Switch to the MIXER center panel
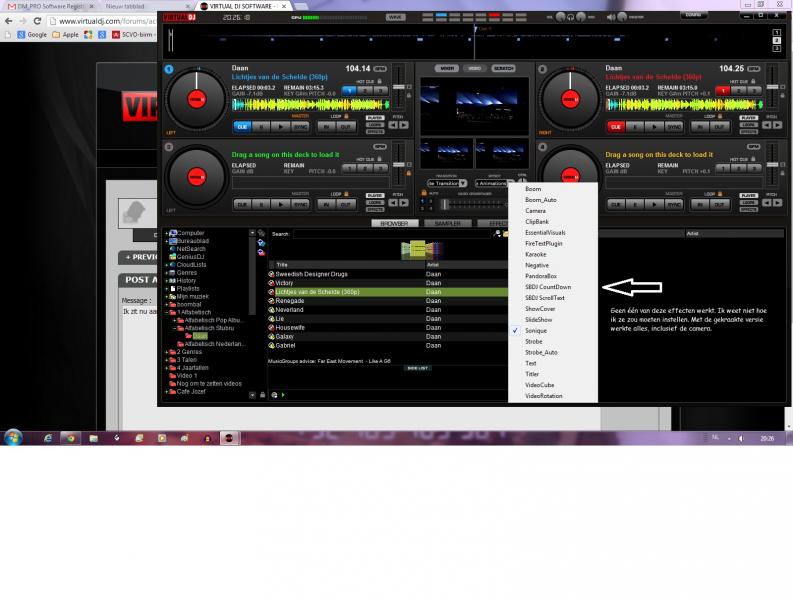 (447, 68)
